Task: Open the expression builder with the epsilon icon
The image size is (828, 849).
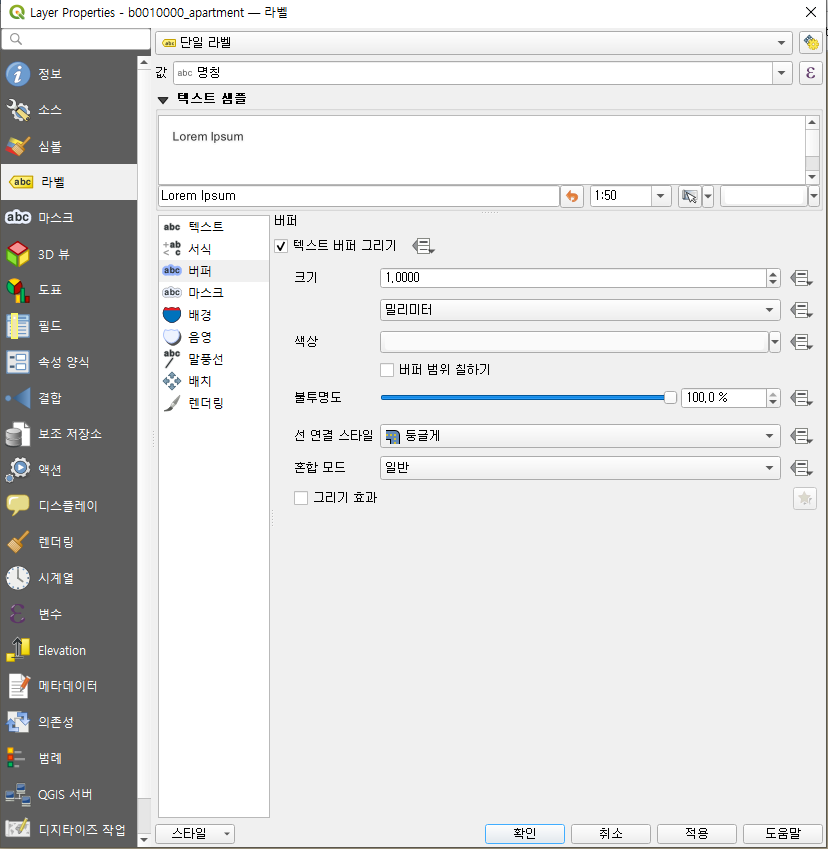Action: pyautogui.click(x=810, y=73)
